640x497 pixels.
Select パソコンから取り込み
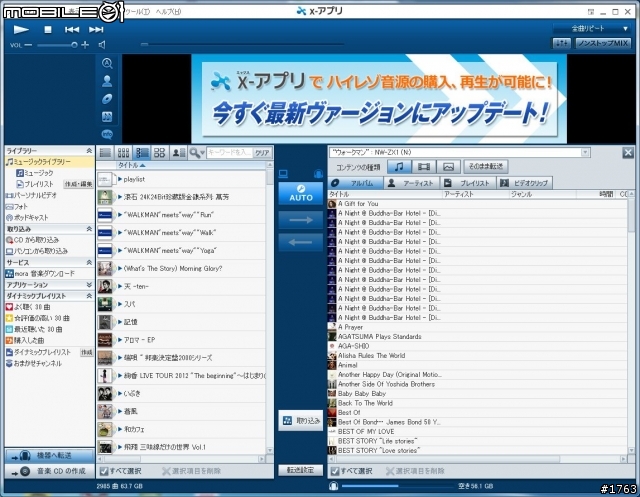coord(37,251)
